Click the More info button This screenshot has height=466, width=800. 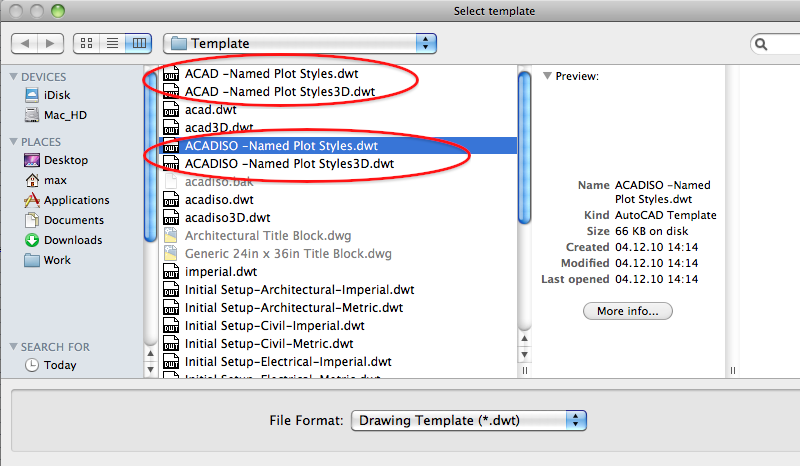pyautogui.click(x=627, y=311)
